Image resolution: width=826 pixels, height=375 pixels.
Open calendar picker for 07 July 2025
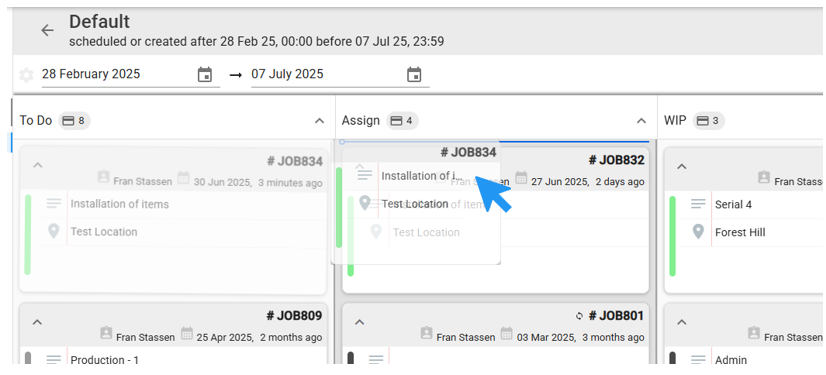click(x=414, y=74)
